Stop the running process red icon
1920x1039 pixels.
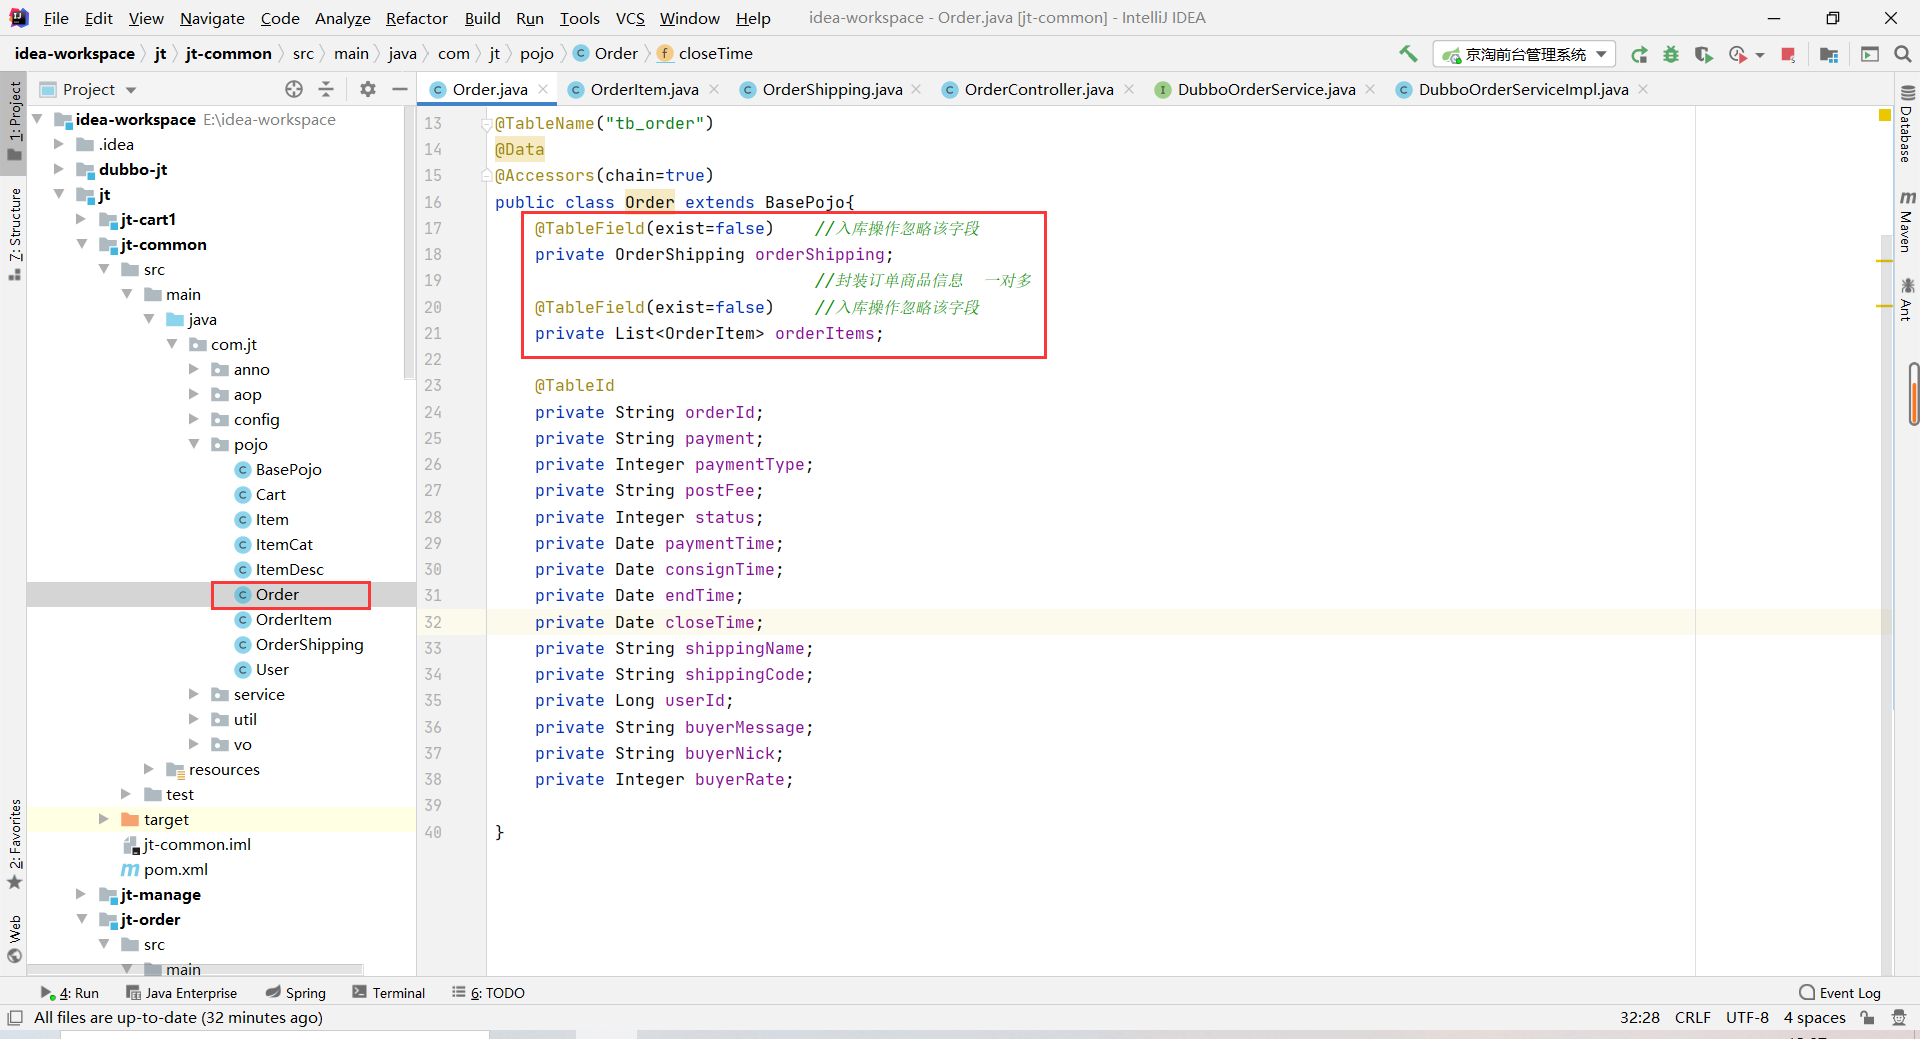[x=1788, y=54]
